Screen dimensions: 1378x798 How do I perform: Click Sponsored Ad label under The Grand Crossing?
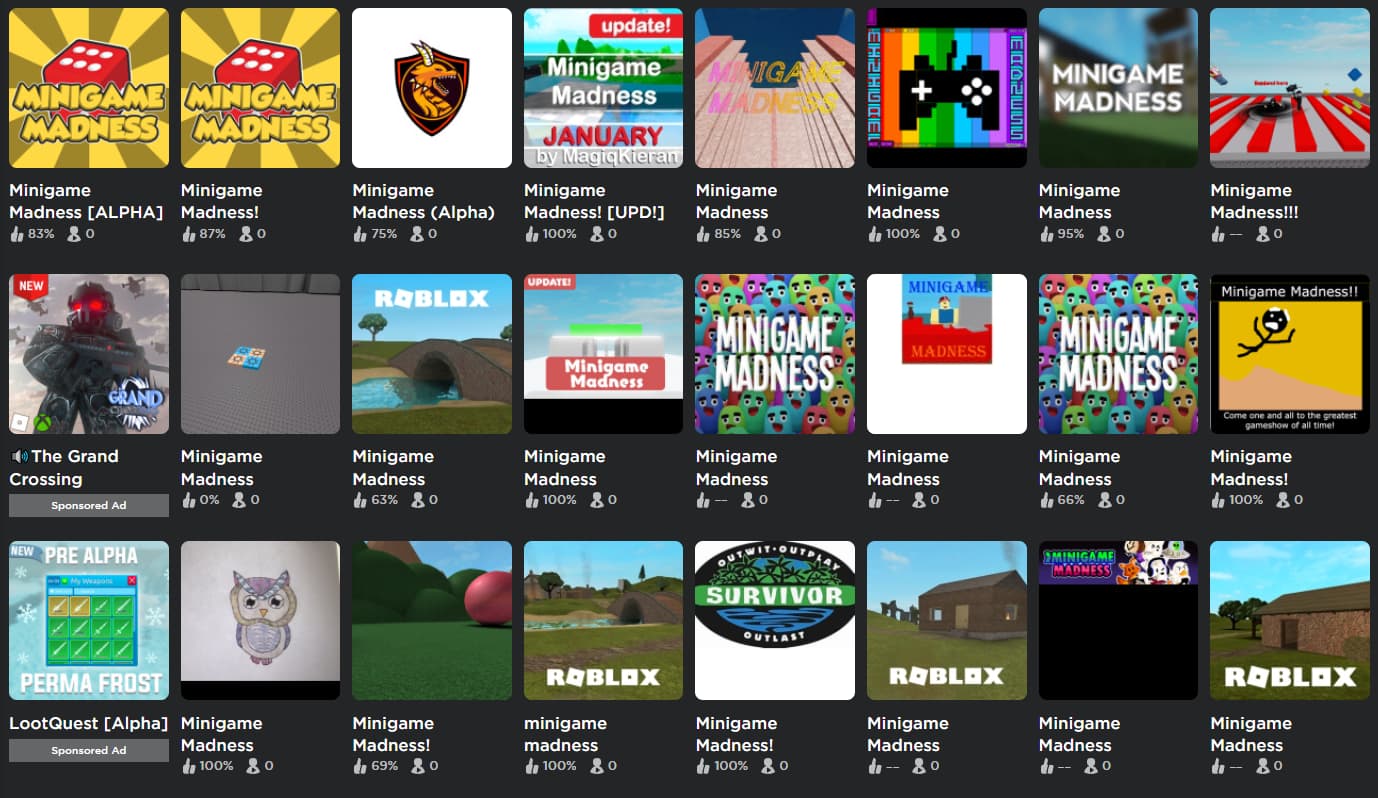[89, 505]
